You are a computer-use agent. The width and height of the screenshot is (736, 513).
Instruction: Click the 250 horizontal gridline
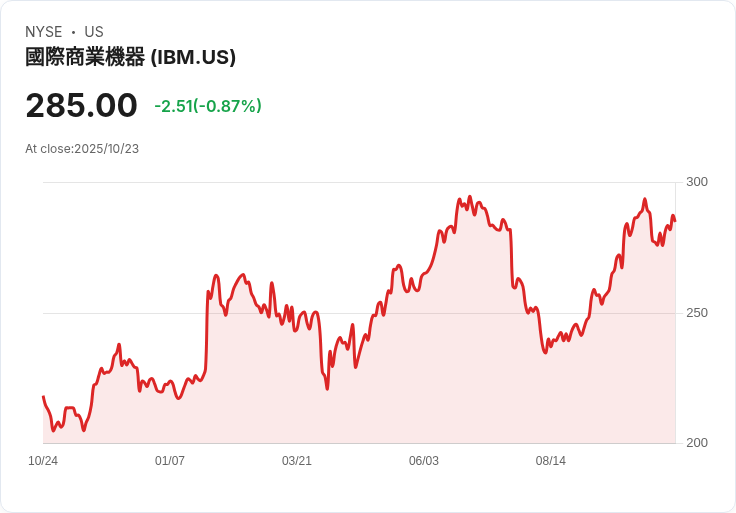[120, 313]
